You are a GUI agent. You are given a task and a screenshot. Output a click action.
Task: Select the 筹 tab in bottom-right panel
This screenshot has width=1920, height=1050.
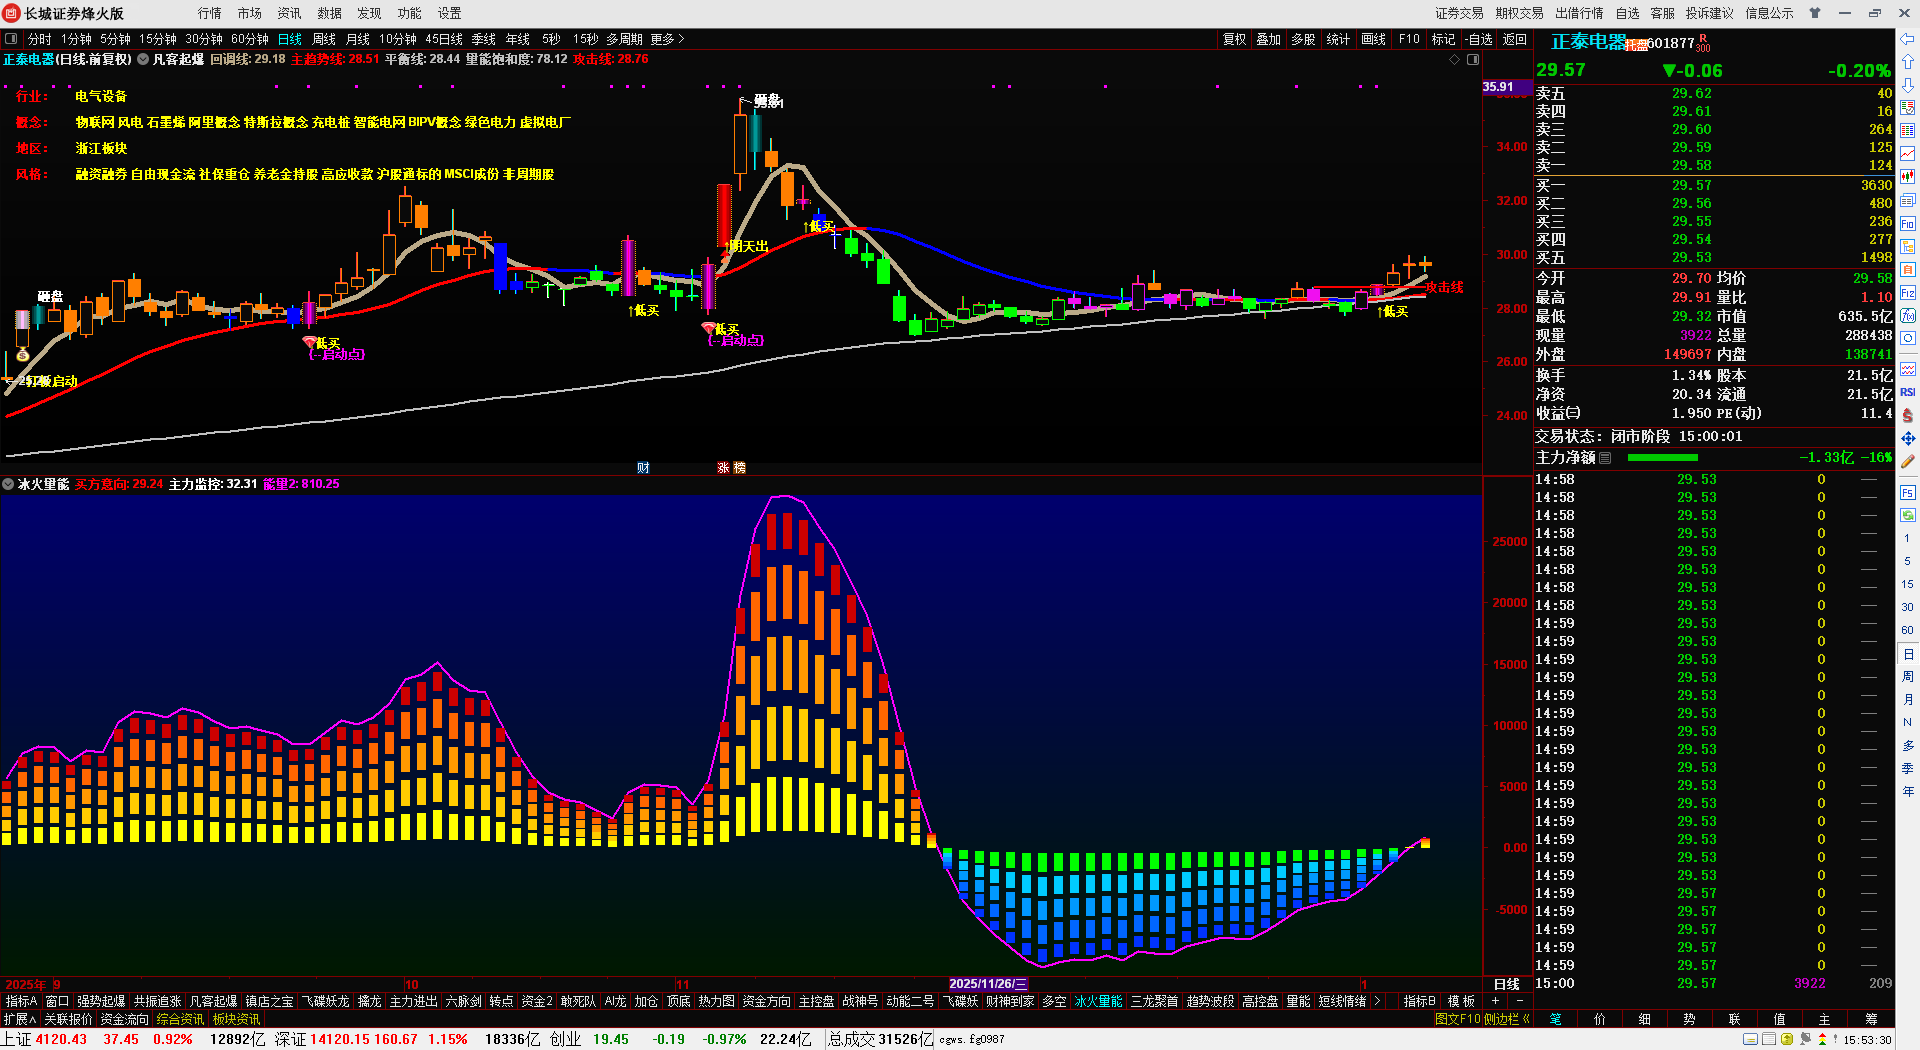coord(1871,1019)
